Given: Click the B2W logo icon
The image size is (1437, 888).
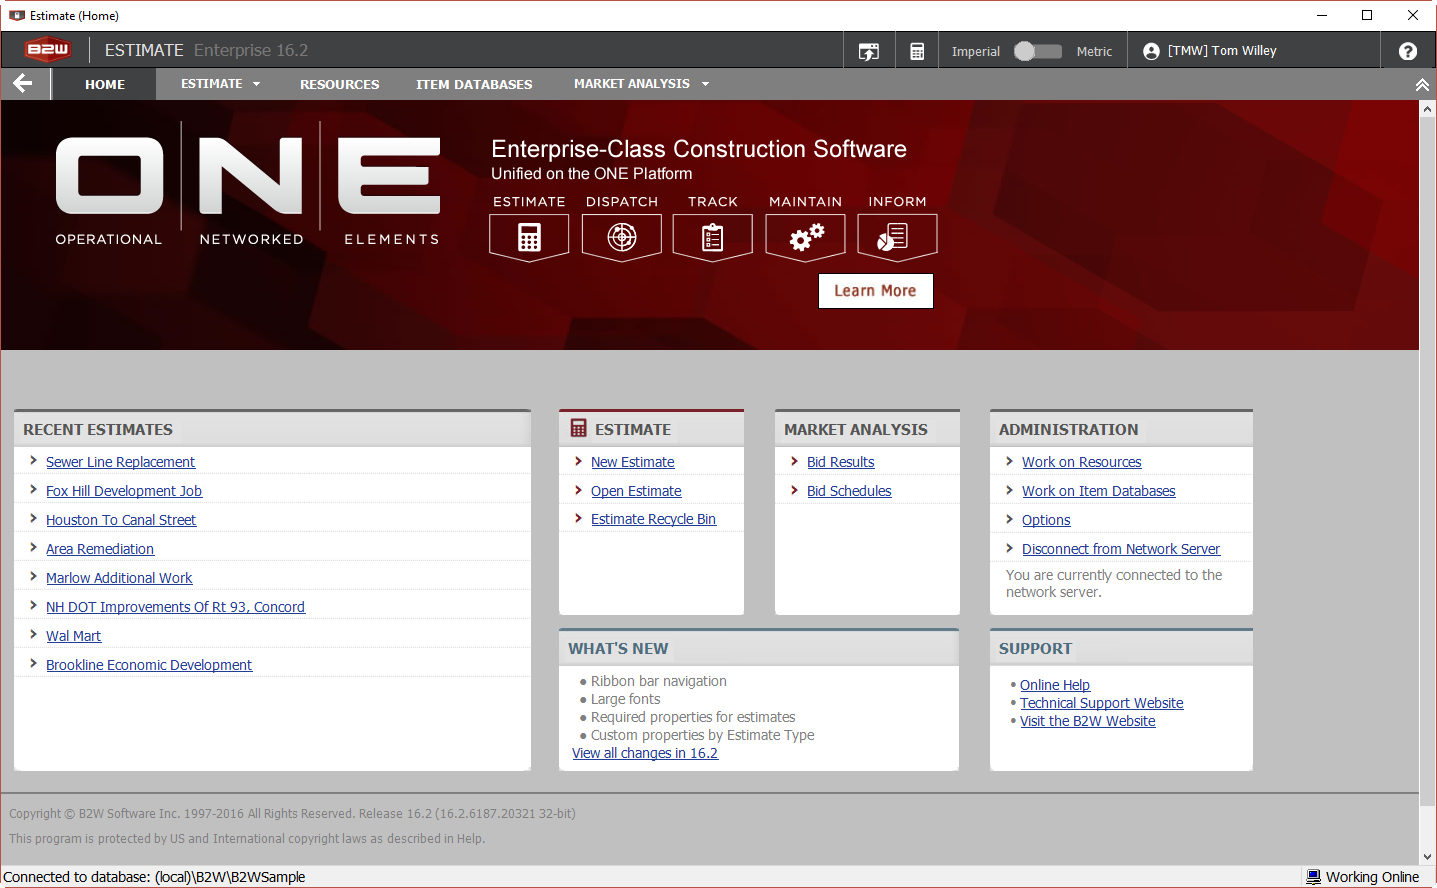Looking at the screenshot, I should (x=47, y=50).
